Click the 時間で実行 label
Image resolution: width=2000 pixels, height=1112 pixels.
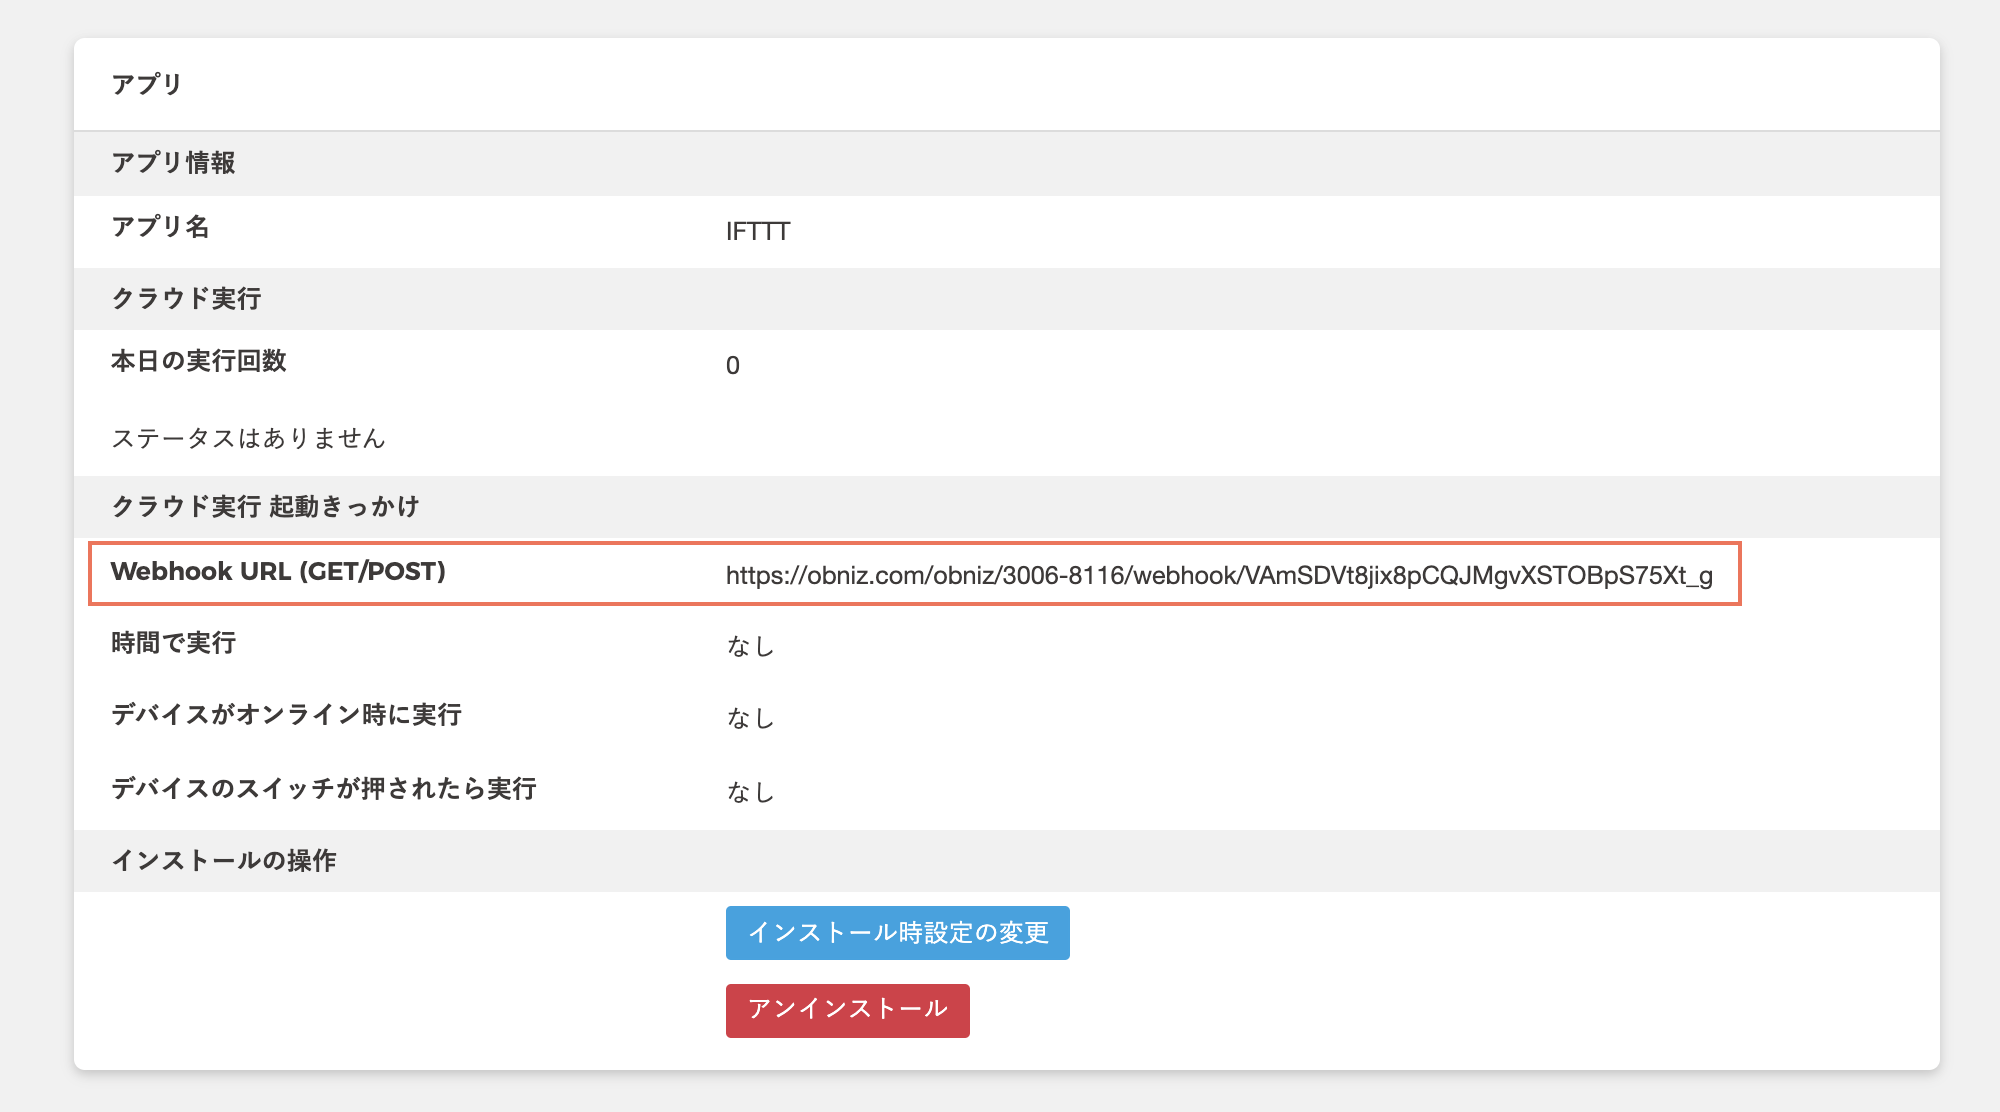click(x=173, y=643)
